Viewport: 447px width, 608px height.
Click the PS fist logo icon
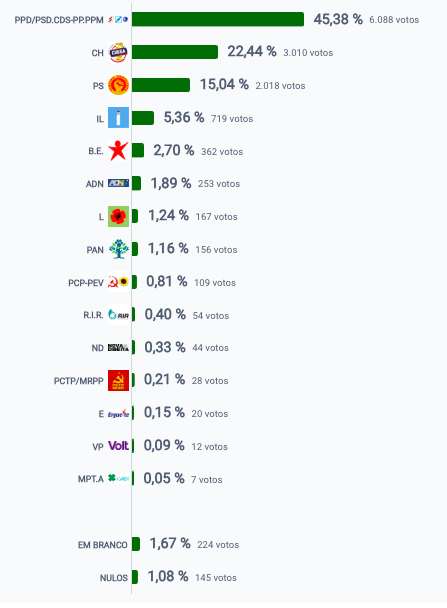118,85
